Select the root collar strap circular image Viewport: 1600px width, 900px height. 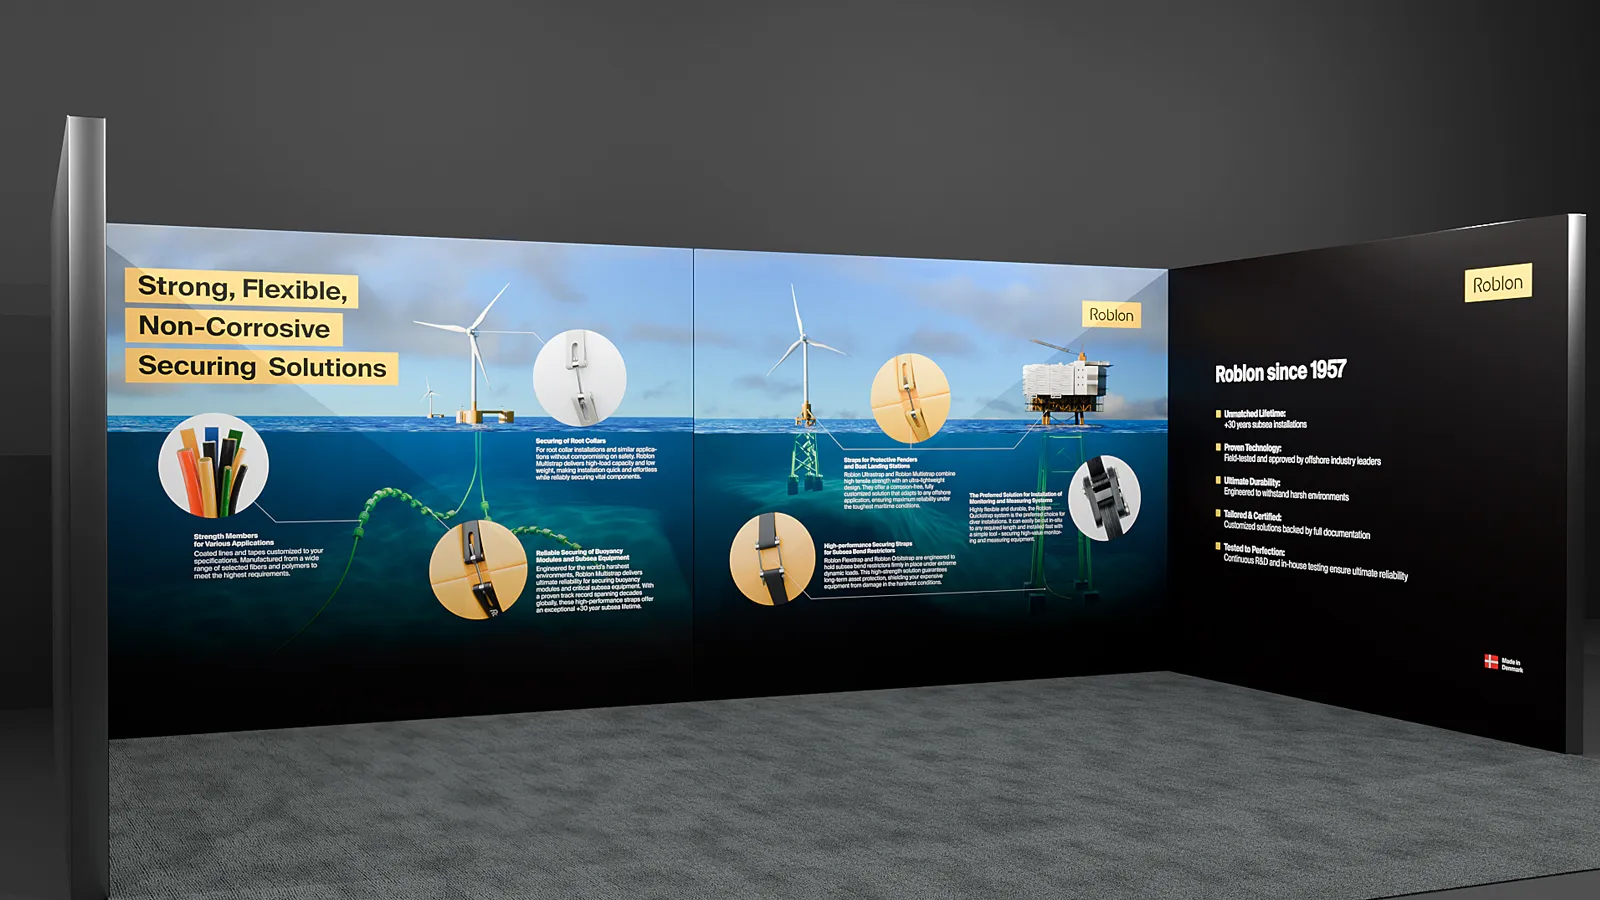pos(580,378)
